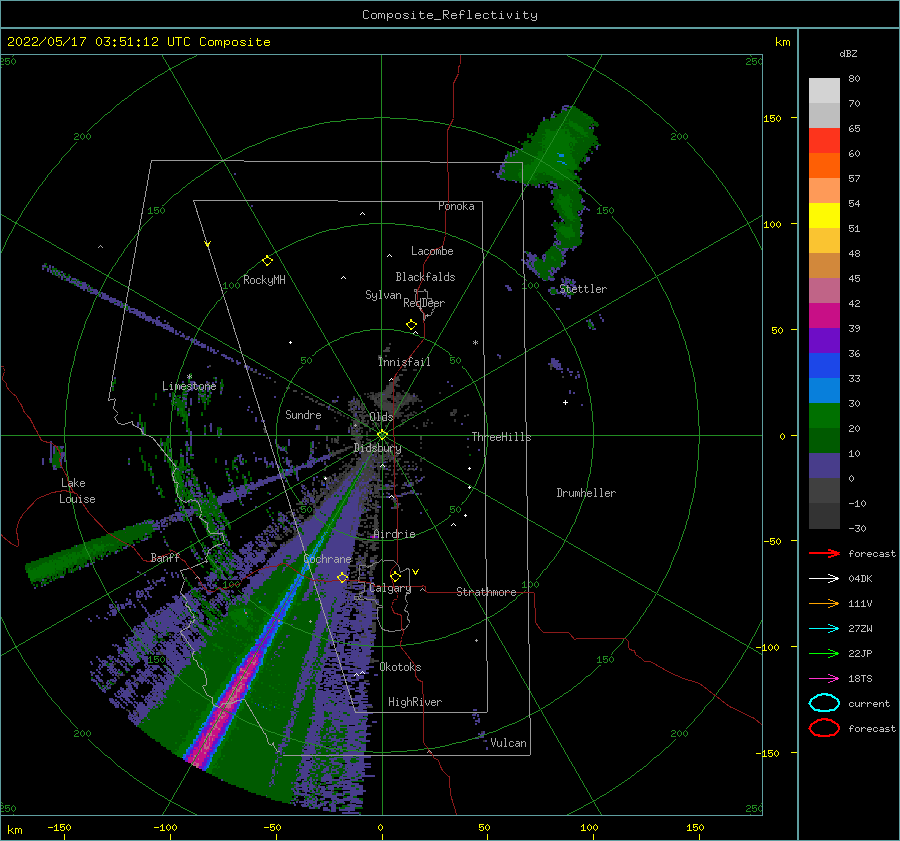This screenshot has height=841, width=900.
Task: Click the Ponoka label
Action: (x=456, y=206)
